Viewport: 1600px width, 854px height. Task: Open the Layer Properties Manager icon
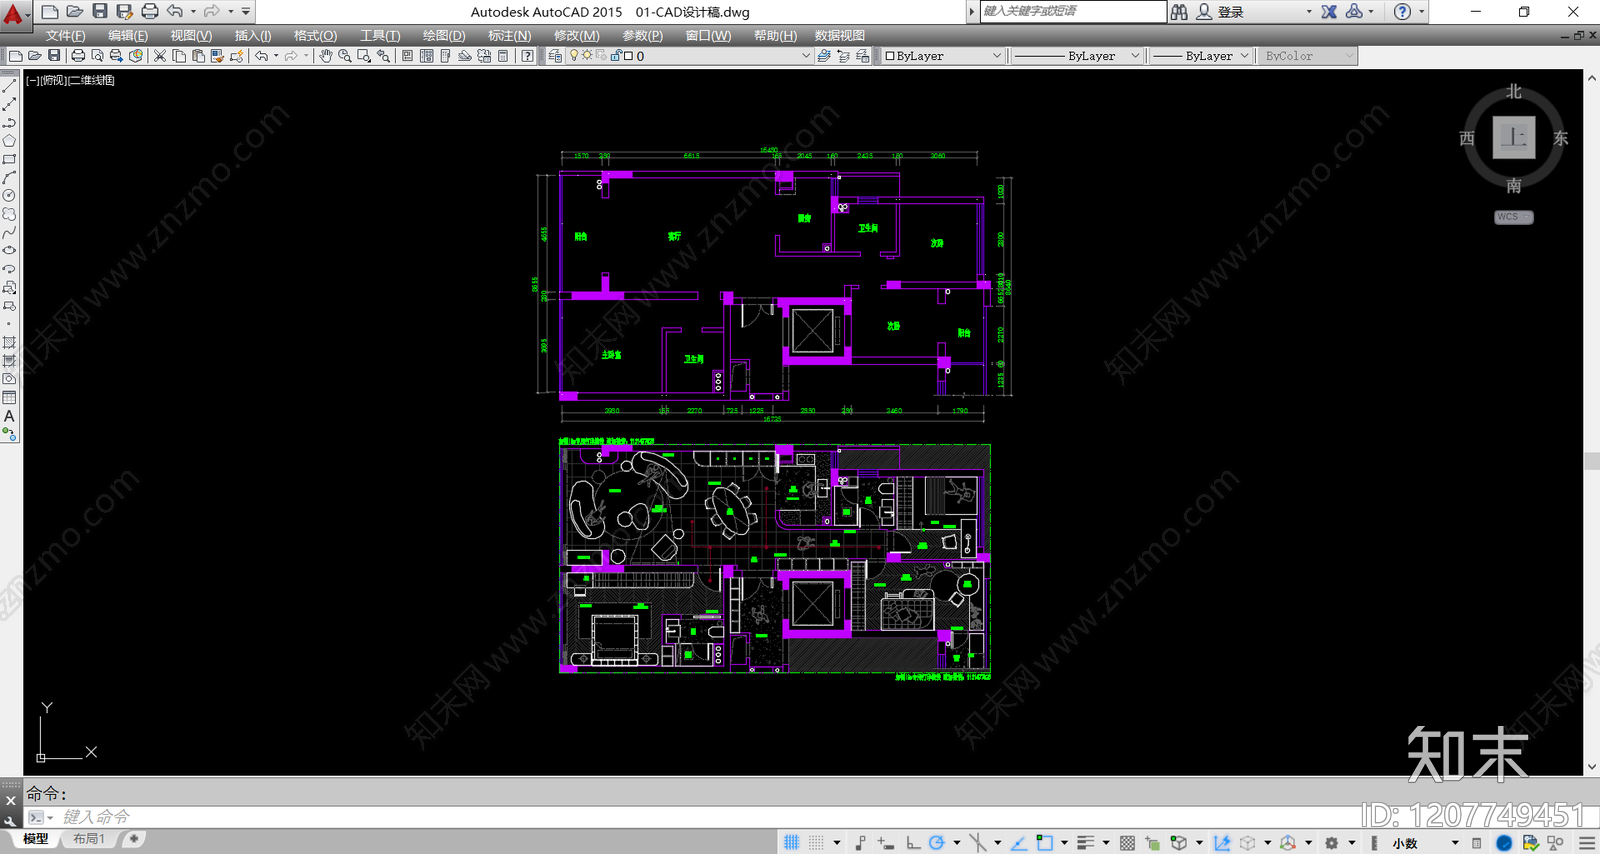click(x=555, y=56)
